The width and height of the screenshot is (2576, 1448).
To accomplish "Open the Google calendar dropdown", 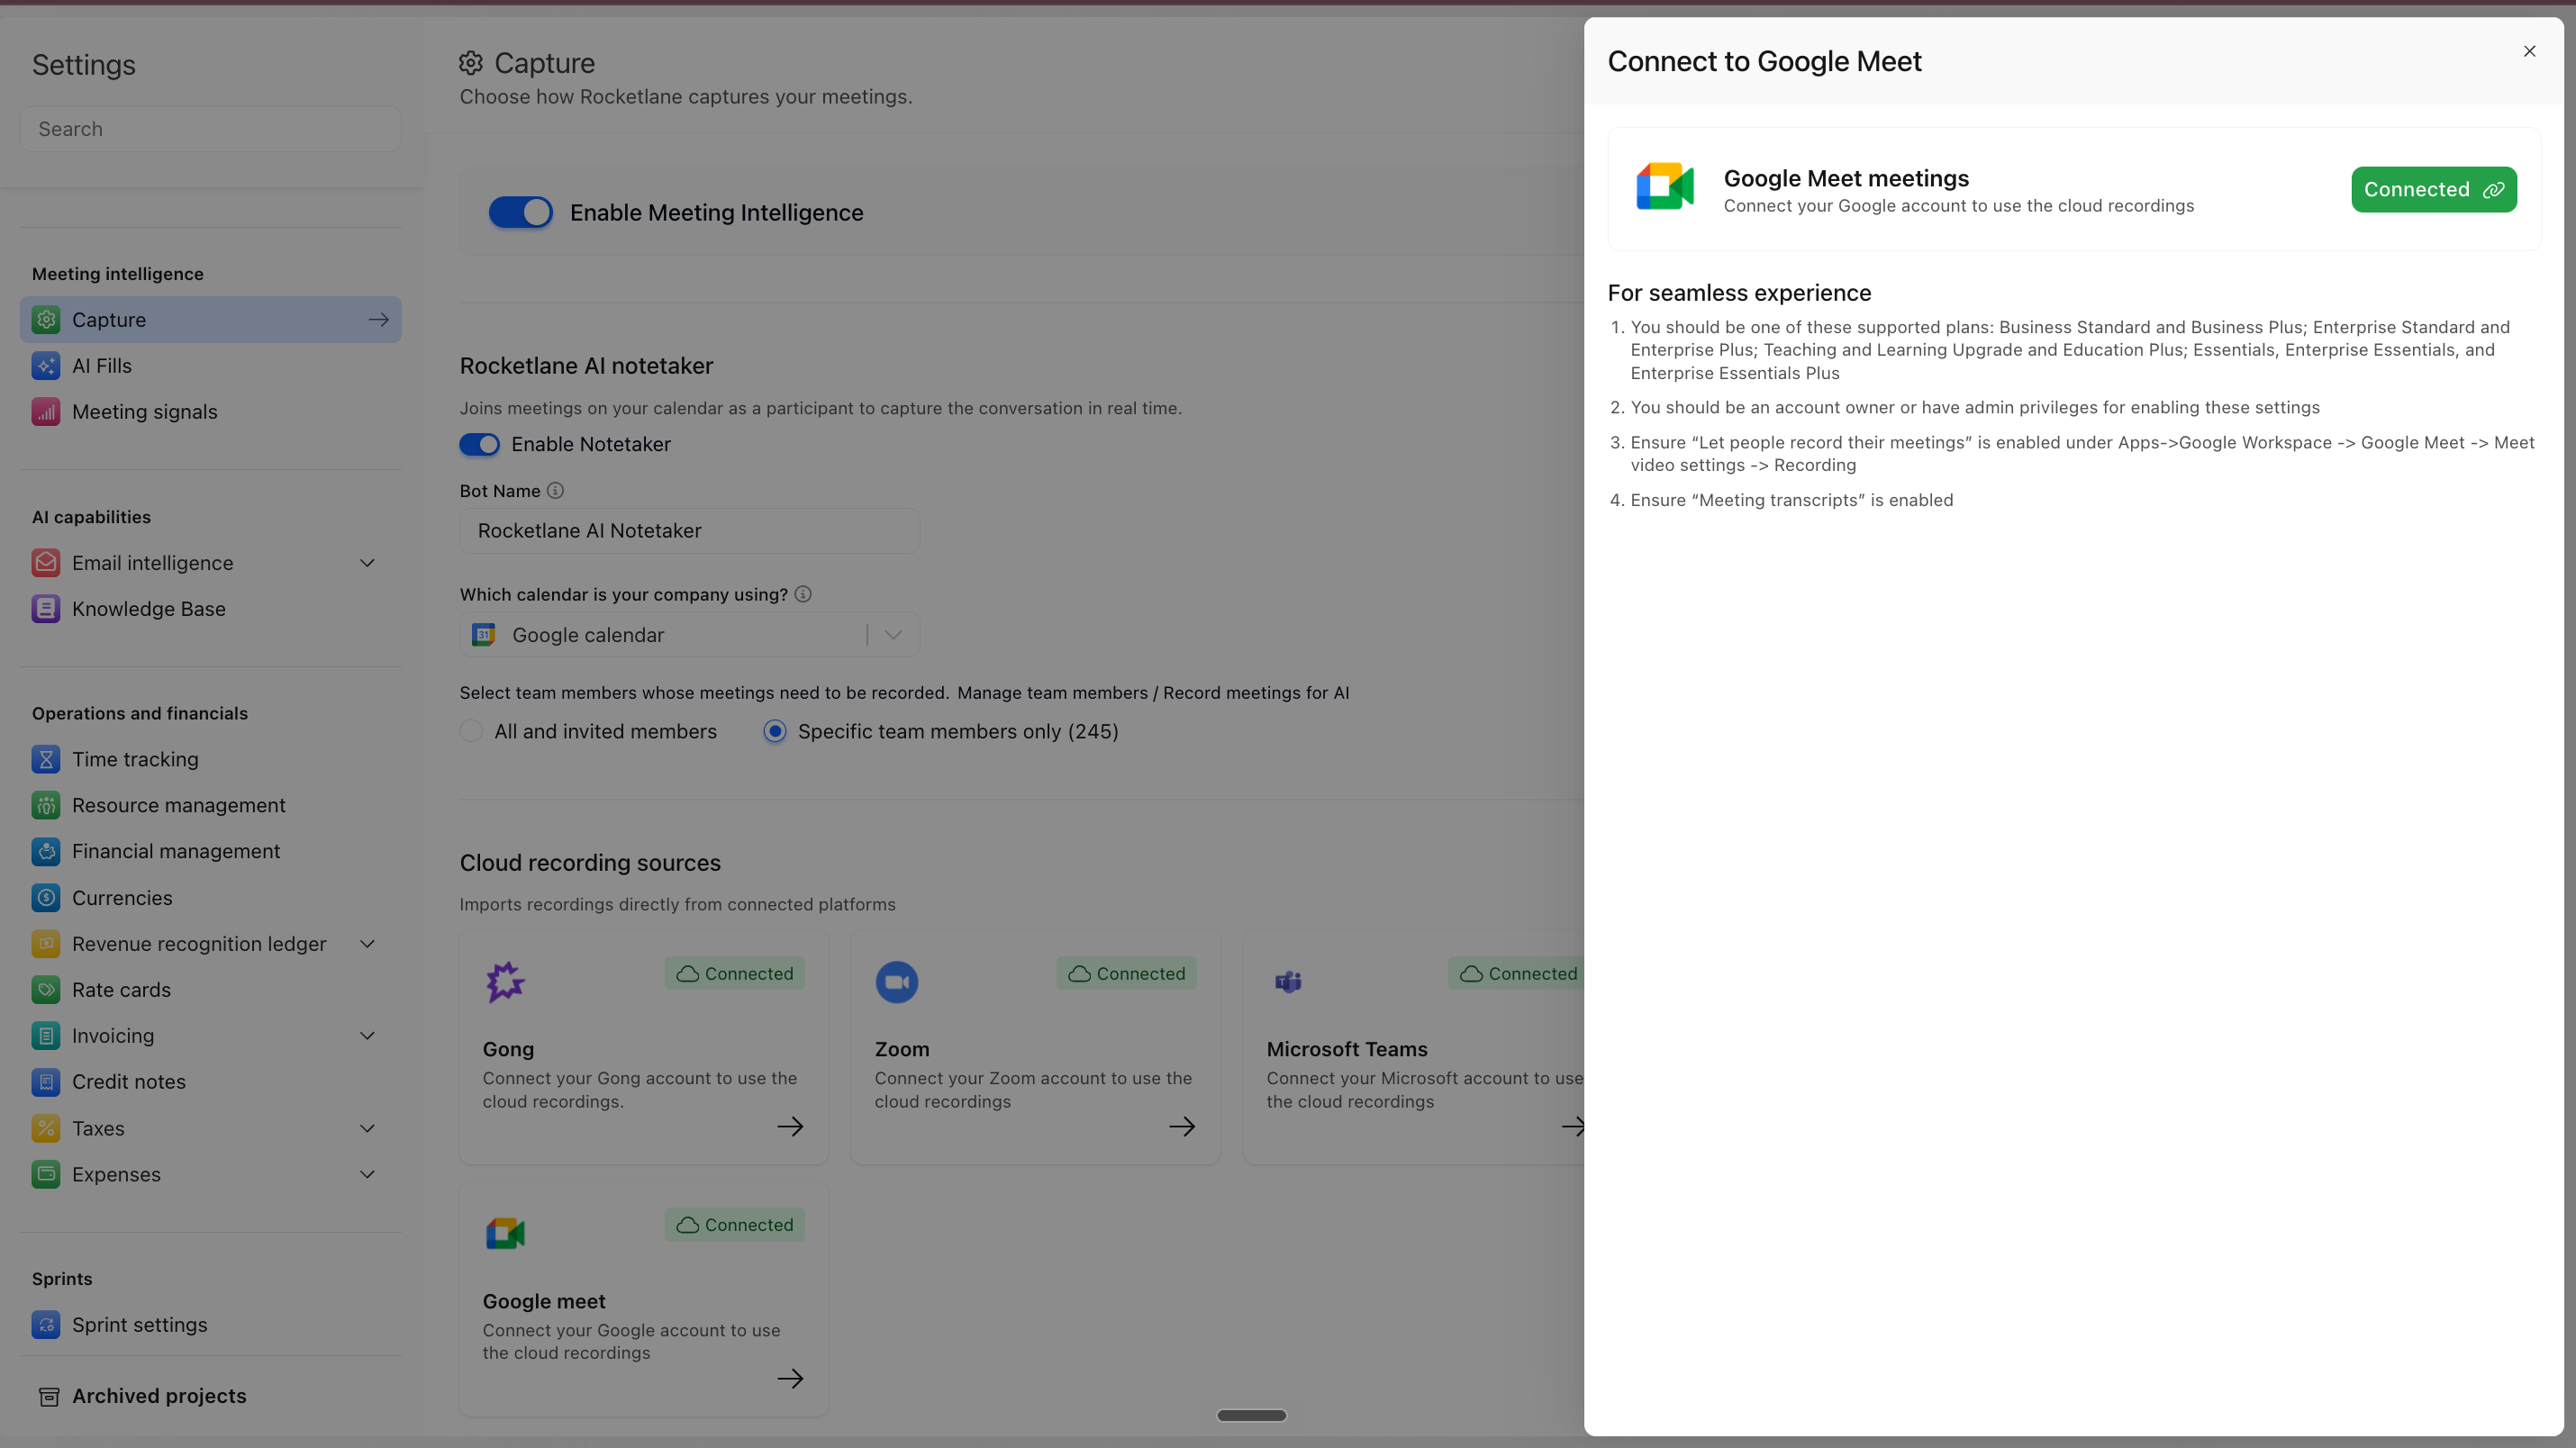I will pyautogui.click(x=689, y=635).
